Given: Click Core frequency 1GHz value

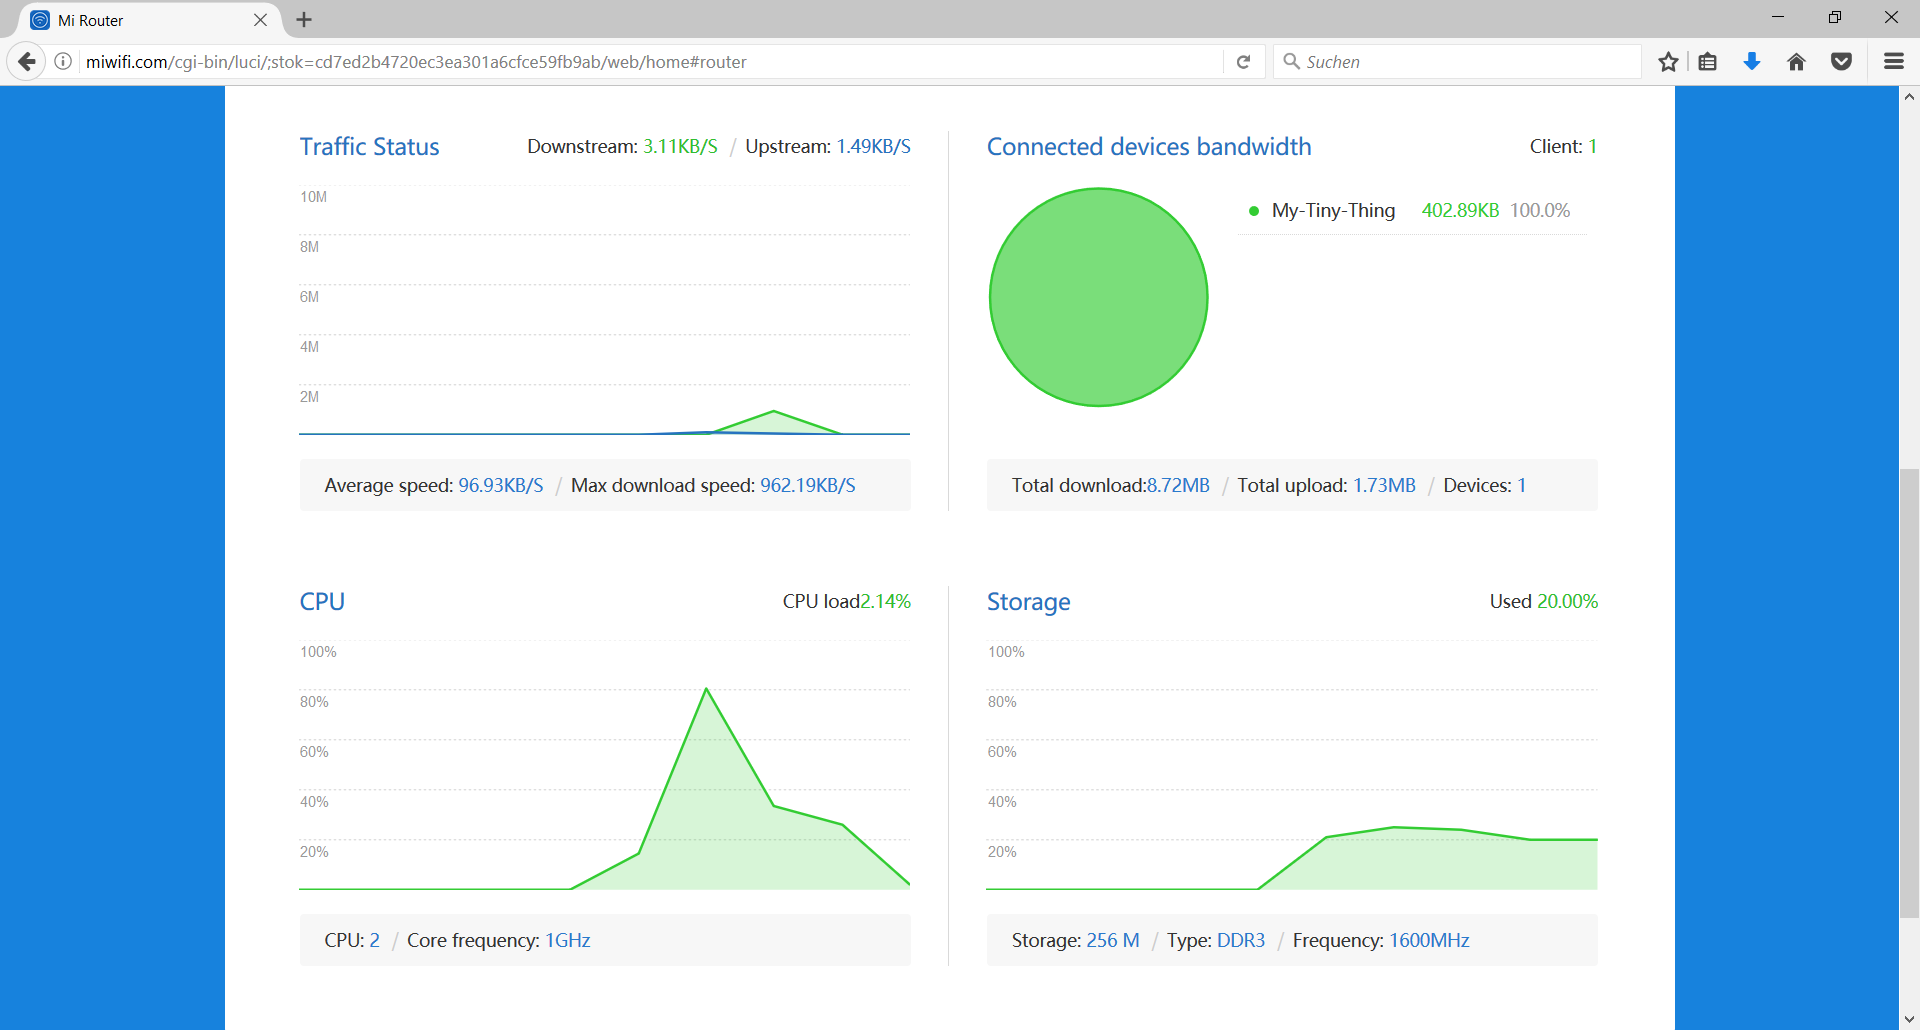Looking at the screenshot, I should pyautogui.click(x=567, y=941).
